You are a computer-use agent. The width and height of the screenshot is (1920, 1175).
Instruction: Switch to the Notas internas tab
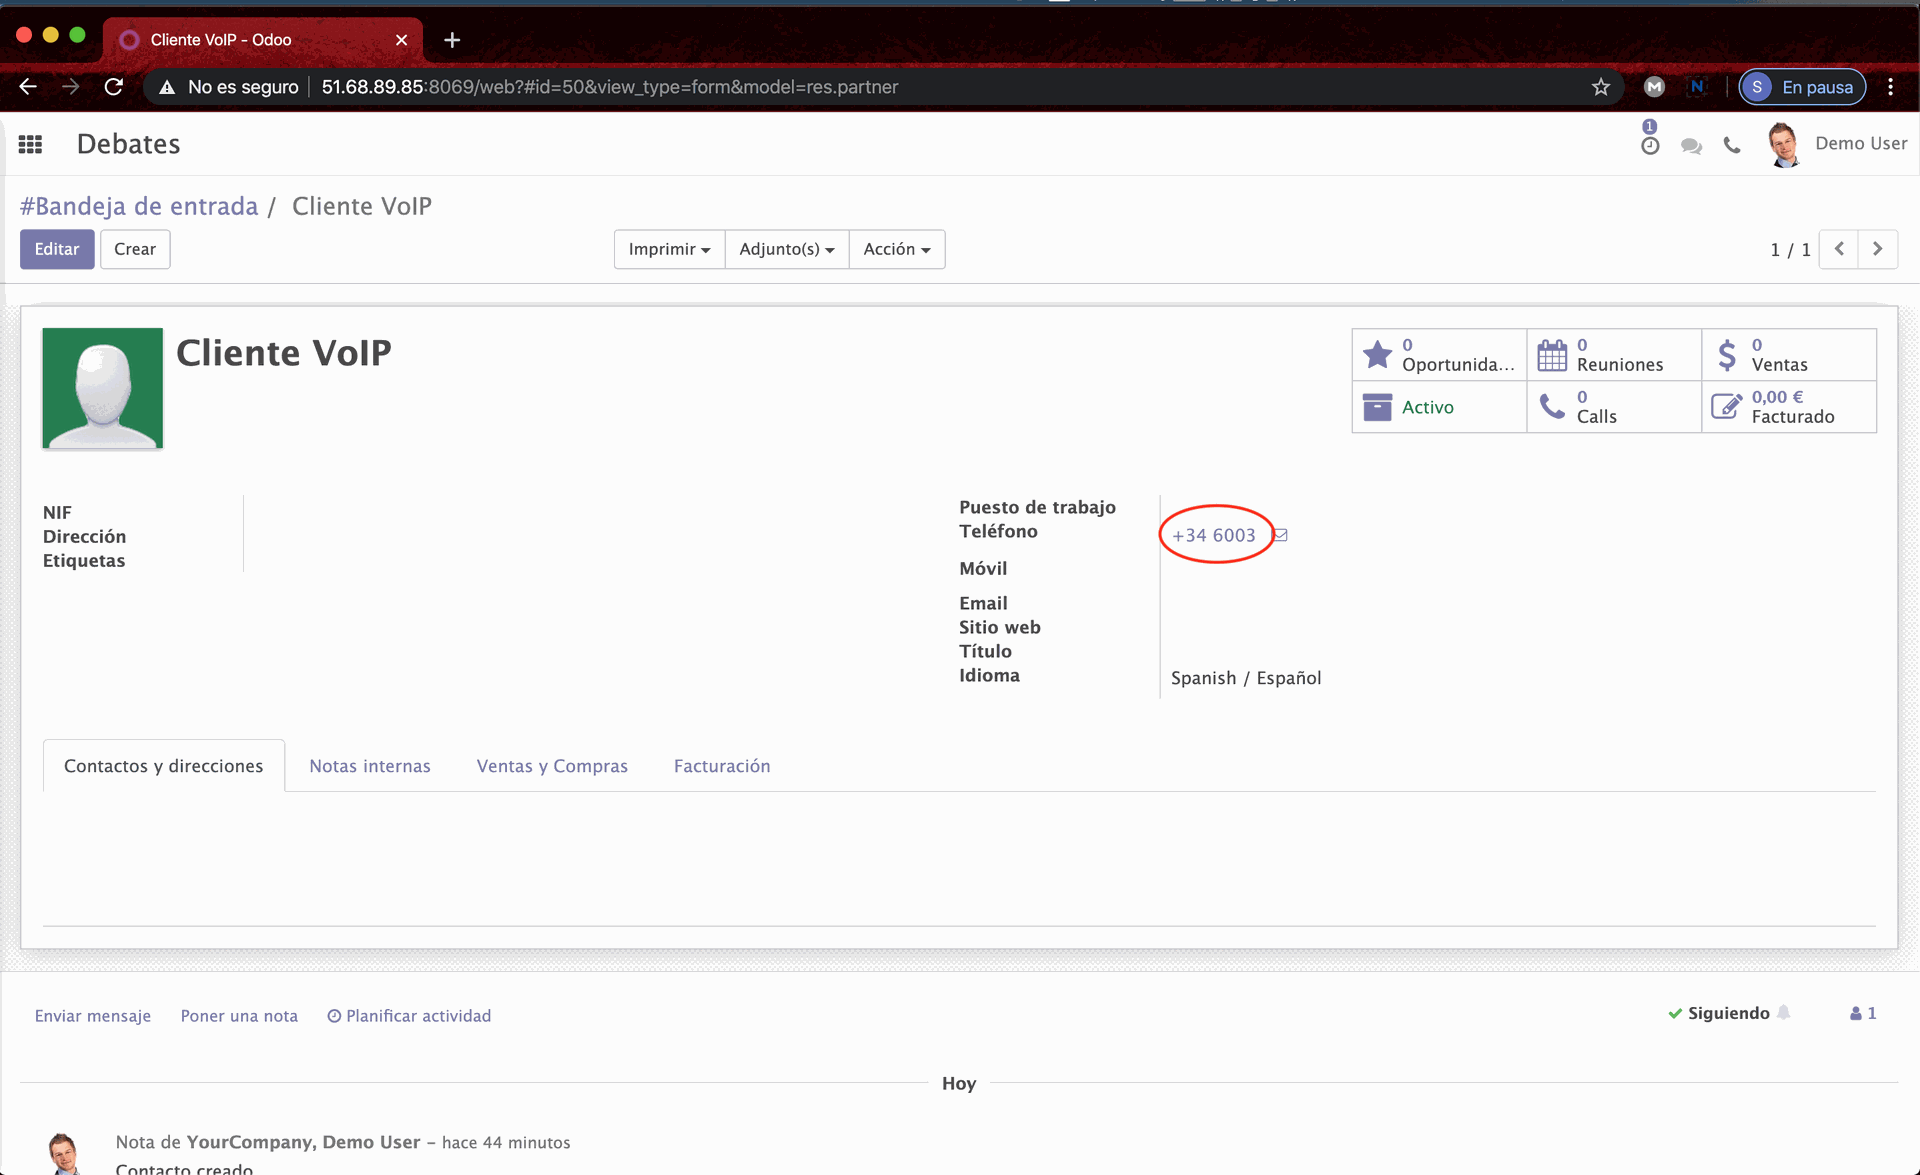tap(370, 766)
